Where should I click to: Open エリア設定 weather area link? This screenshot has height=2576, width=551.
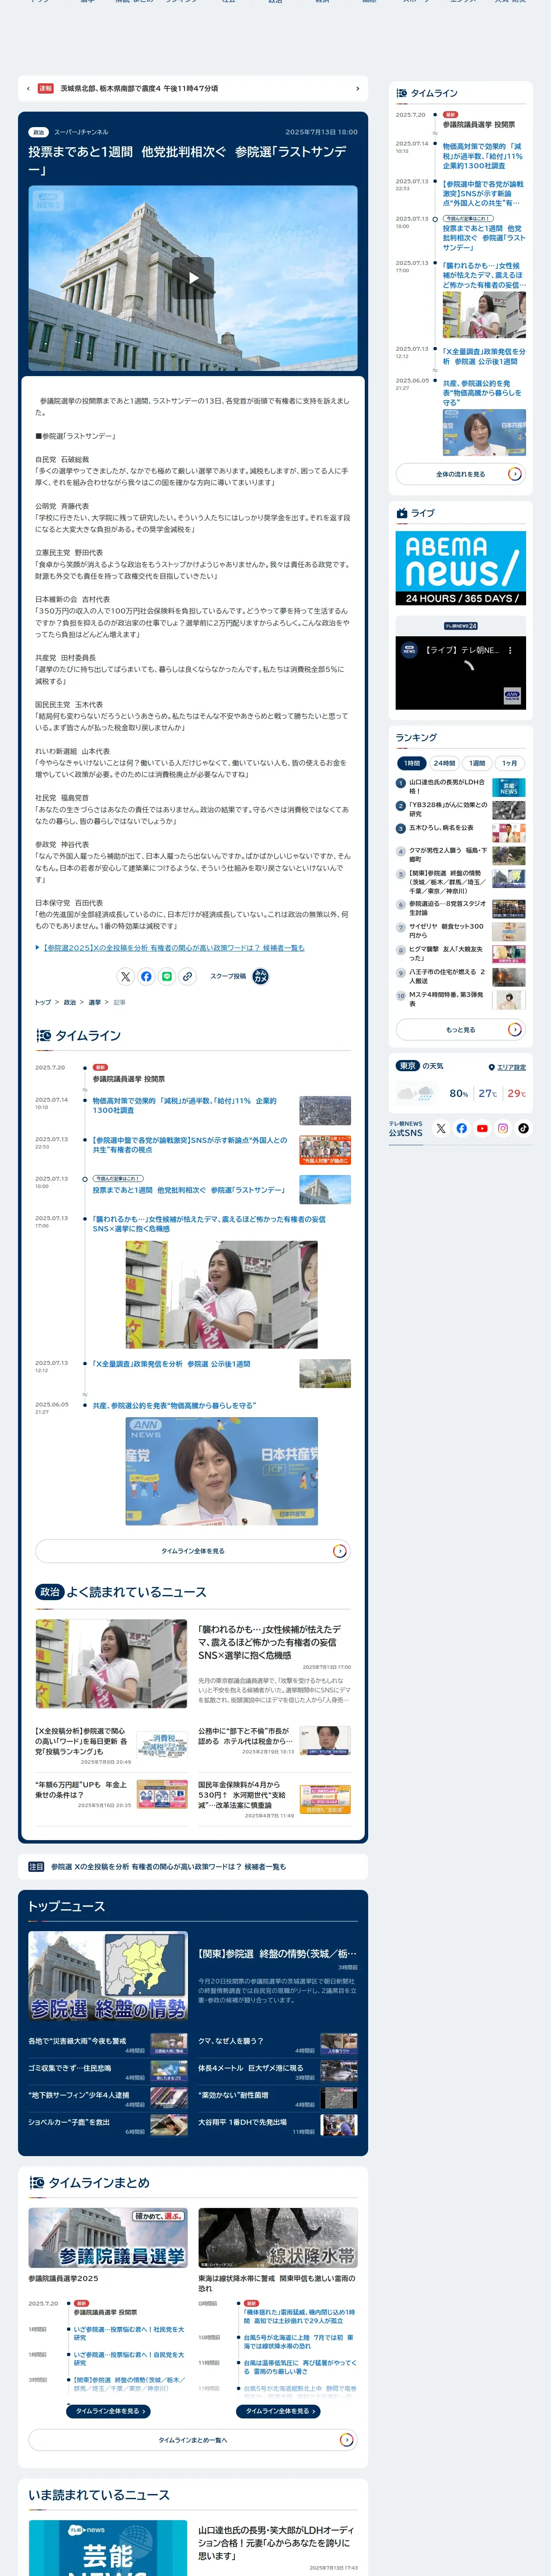[507, 1067]
